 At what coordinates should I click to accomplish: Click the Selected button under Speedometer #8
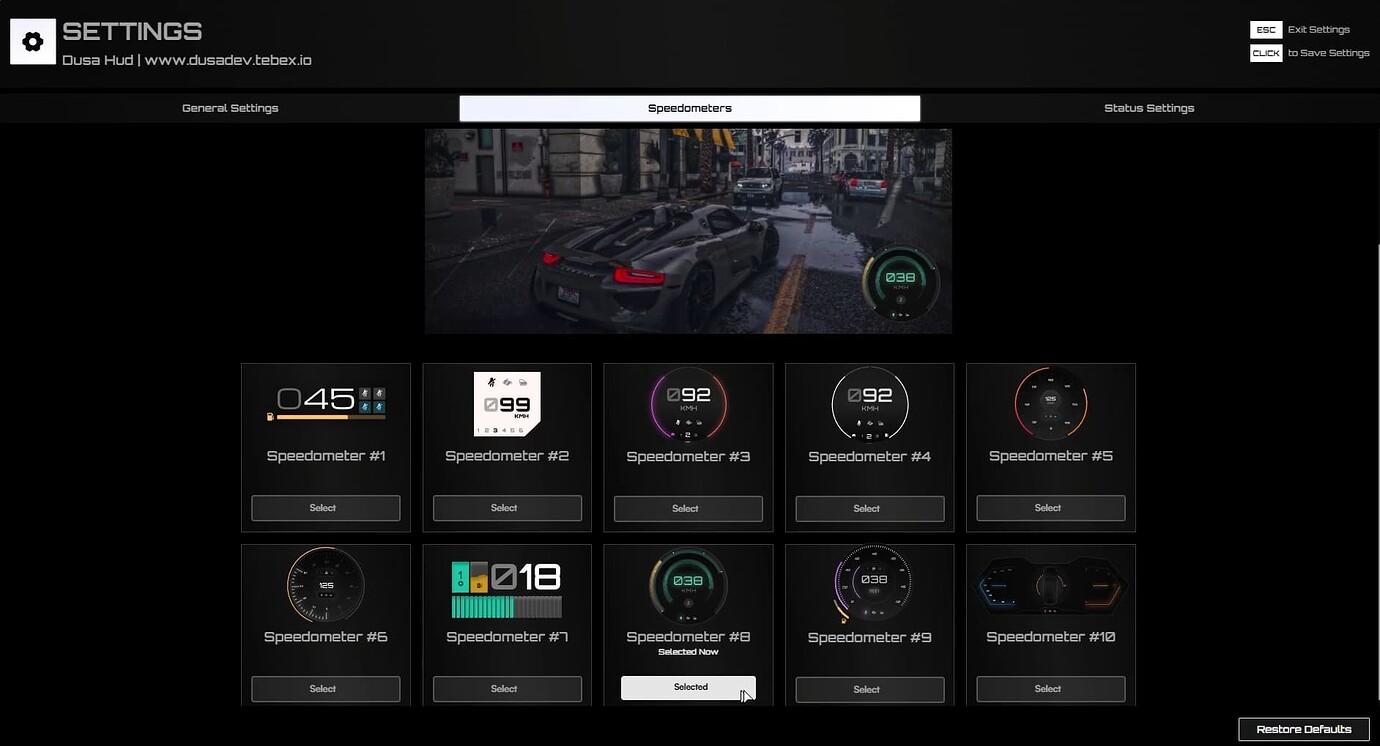[687, 687]
